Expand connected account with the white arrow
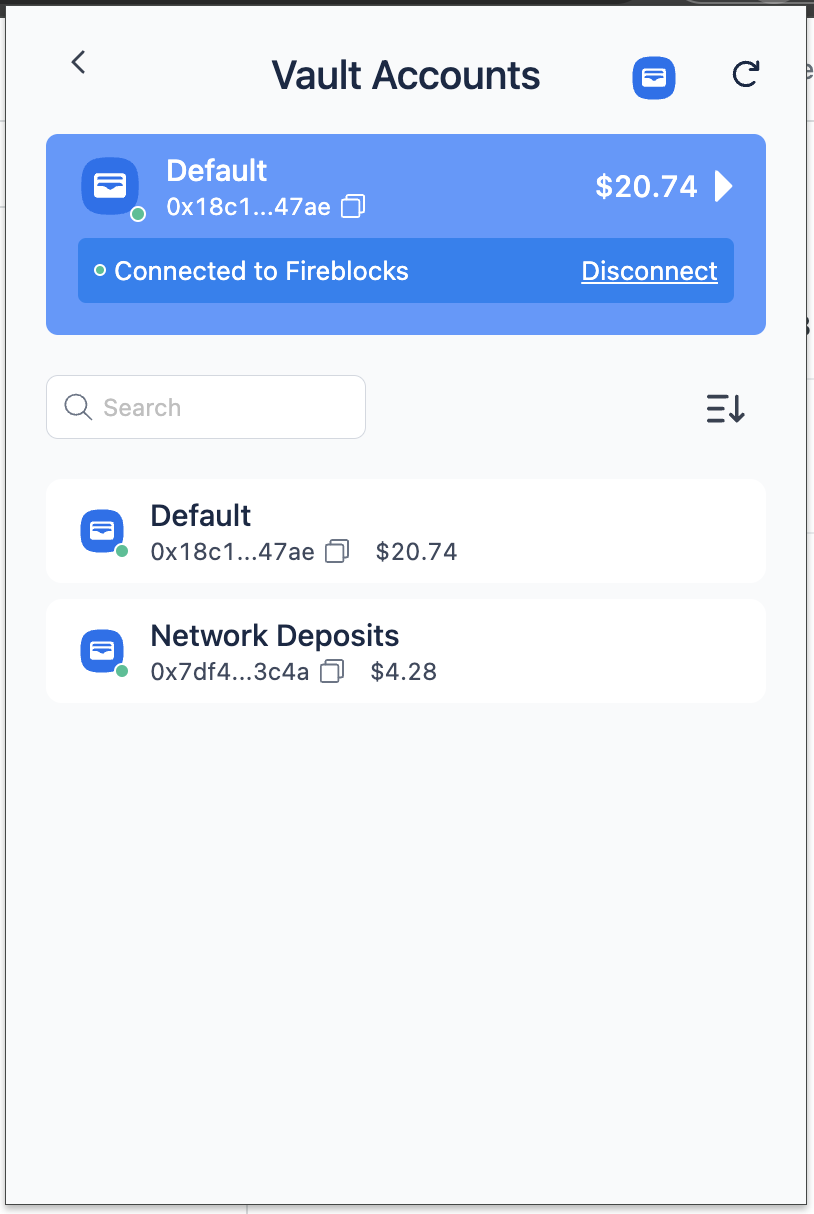Screen dimensions: 814x1214 724,186
